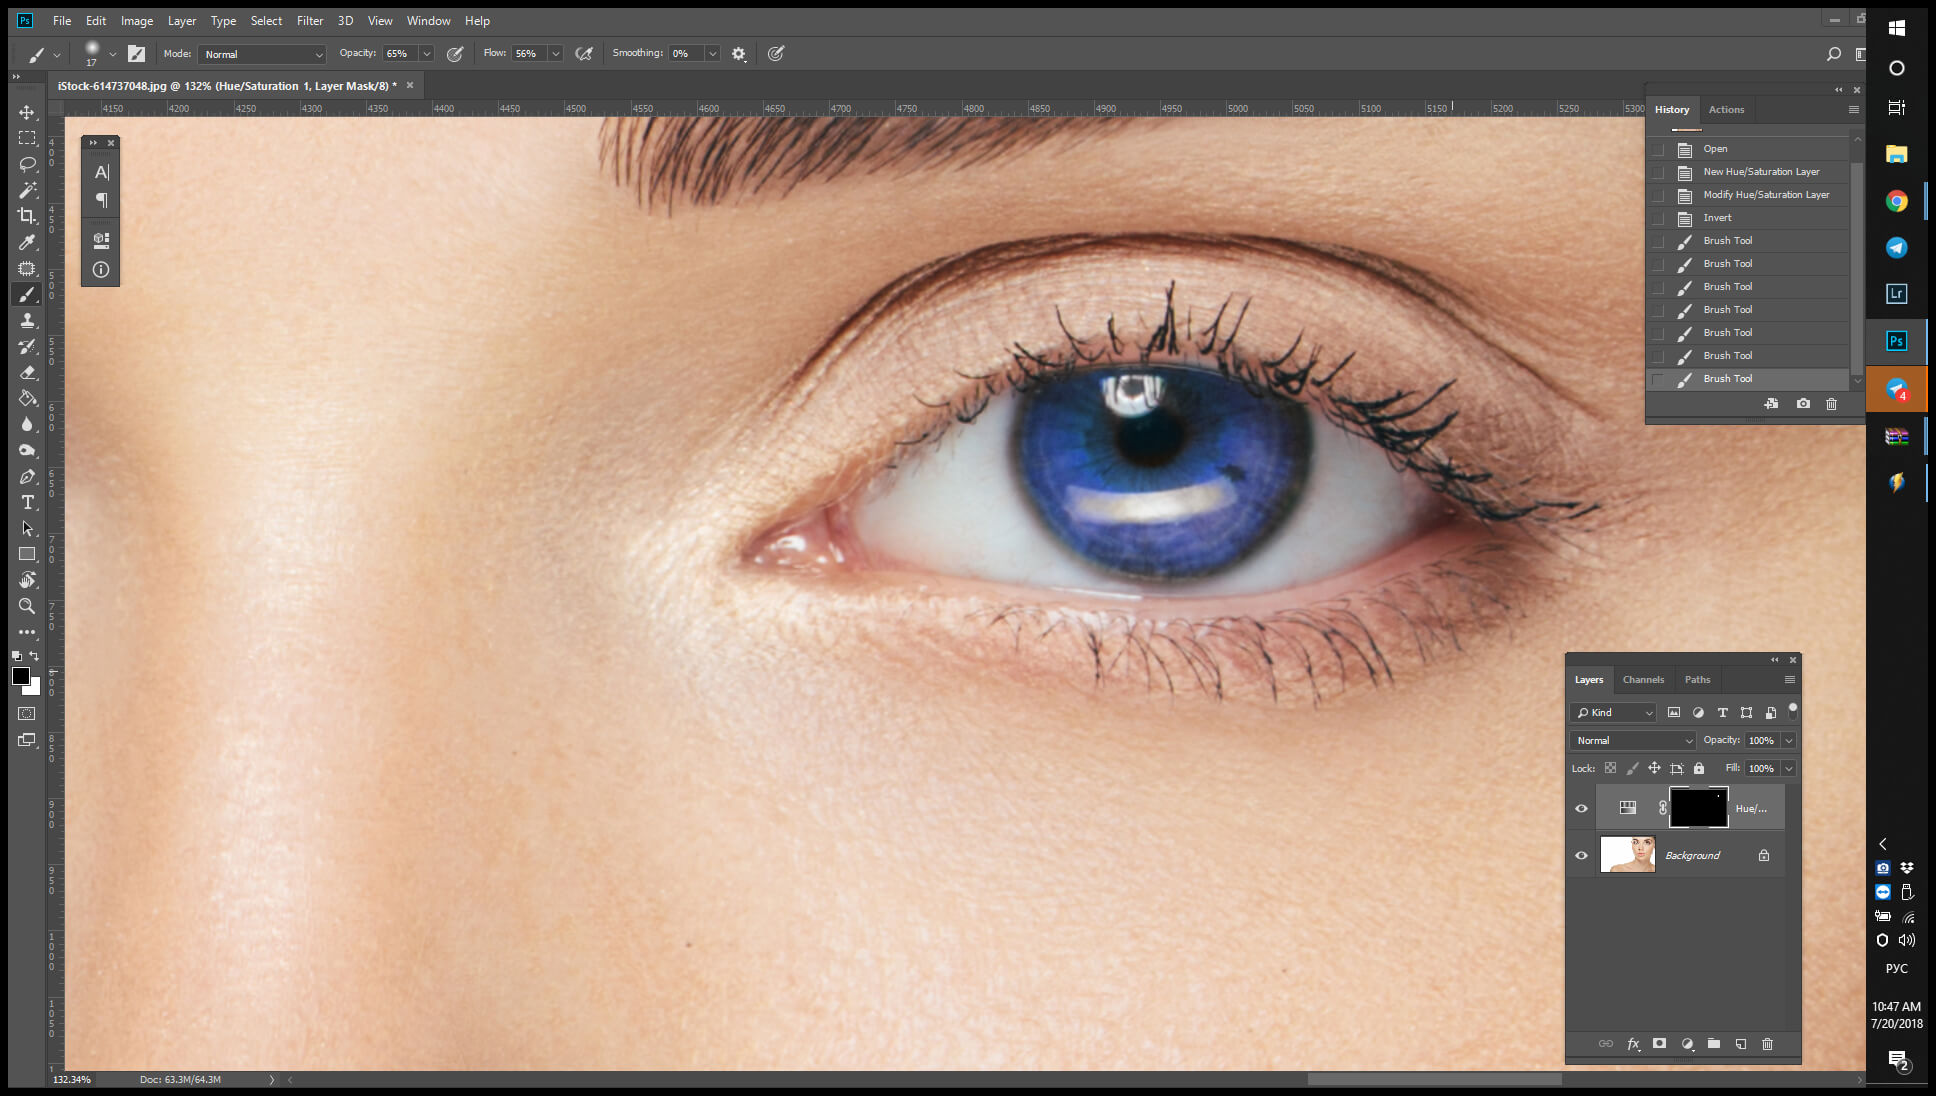Click the Invert step in History panel
1936x1096 pixels.
tap(1715, 217)
